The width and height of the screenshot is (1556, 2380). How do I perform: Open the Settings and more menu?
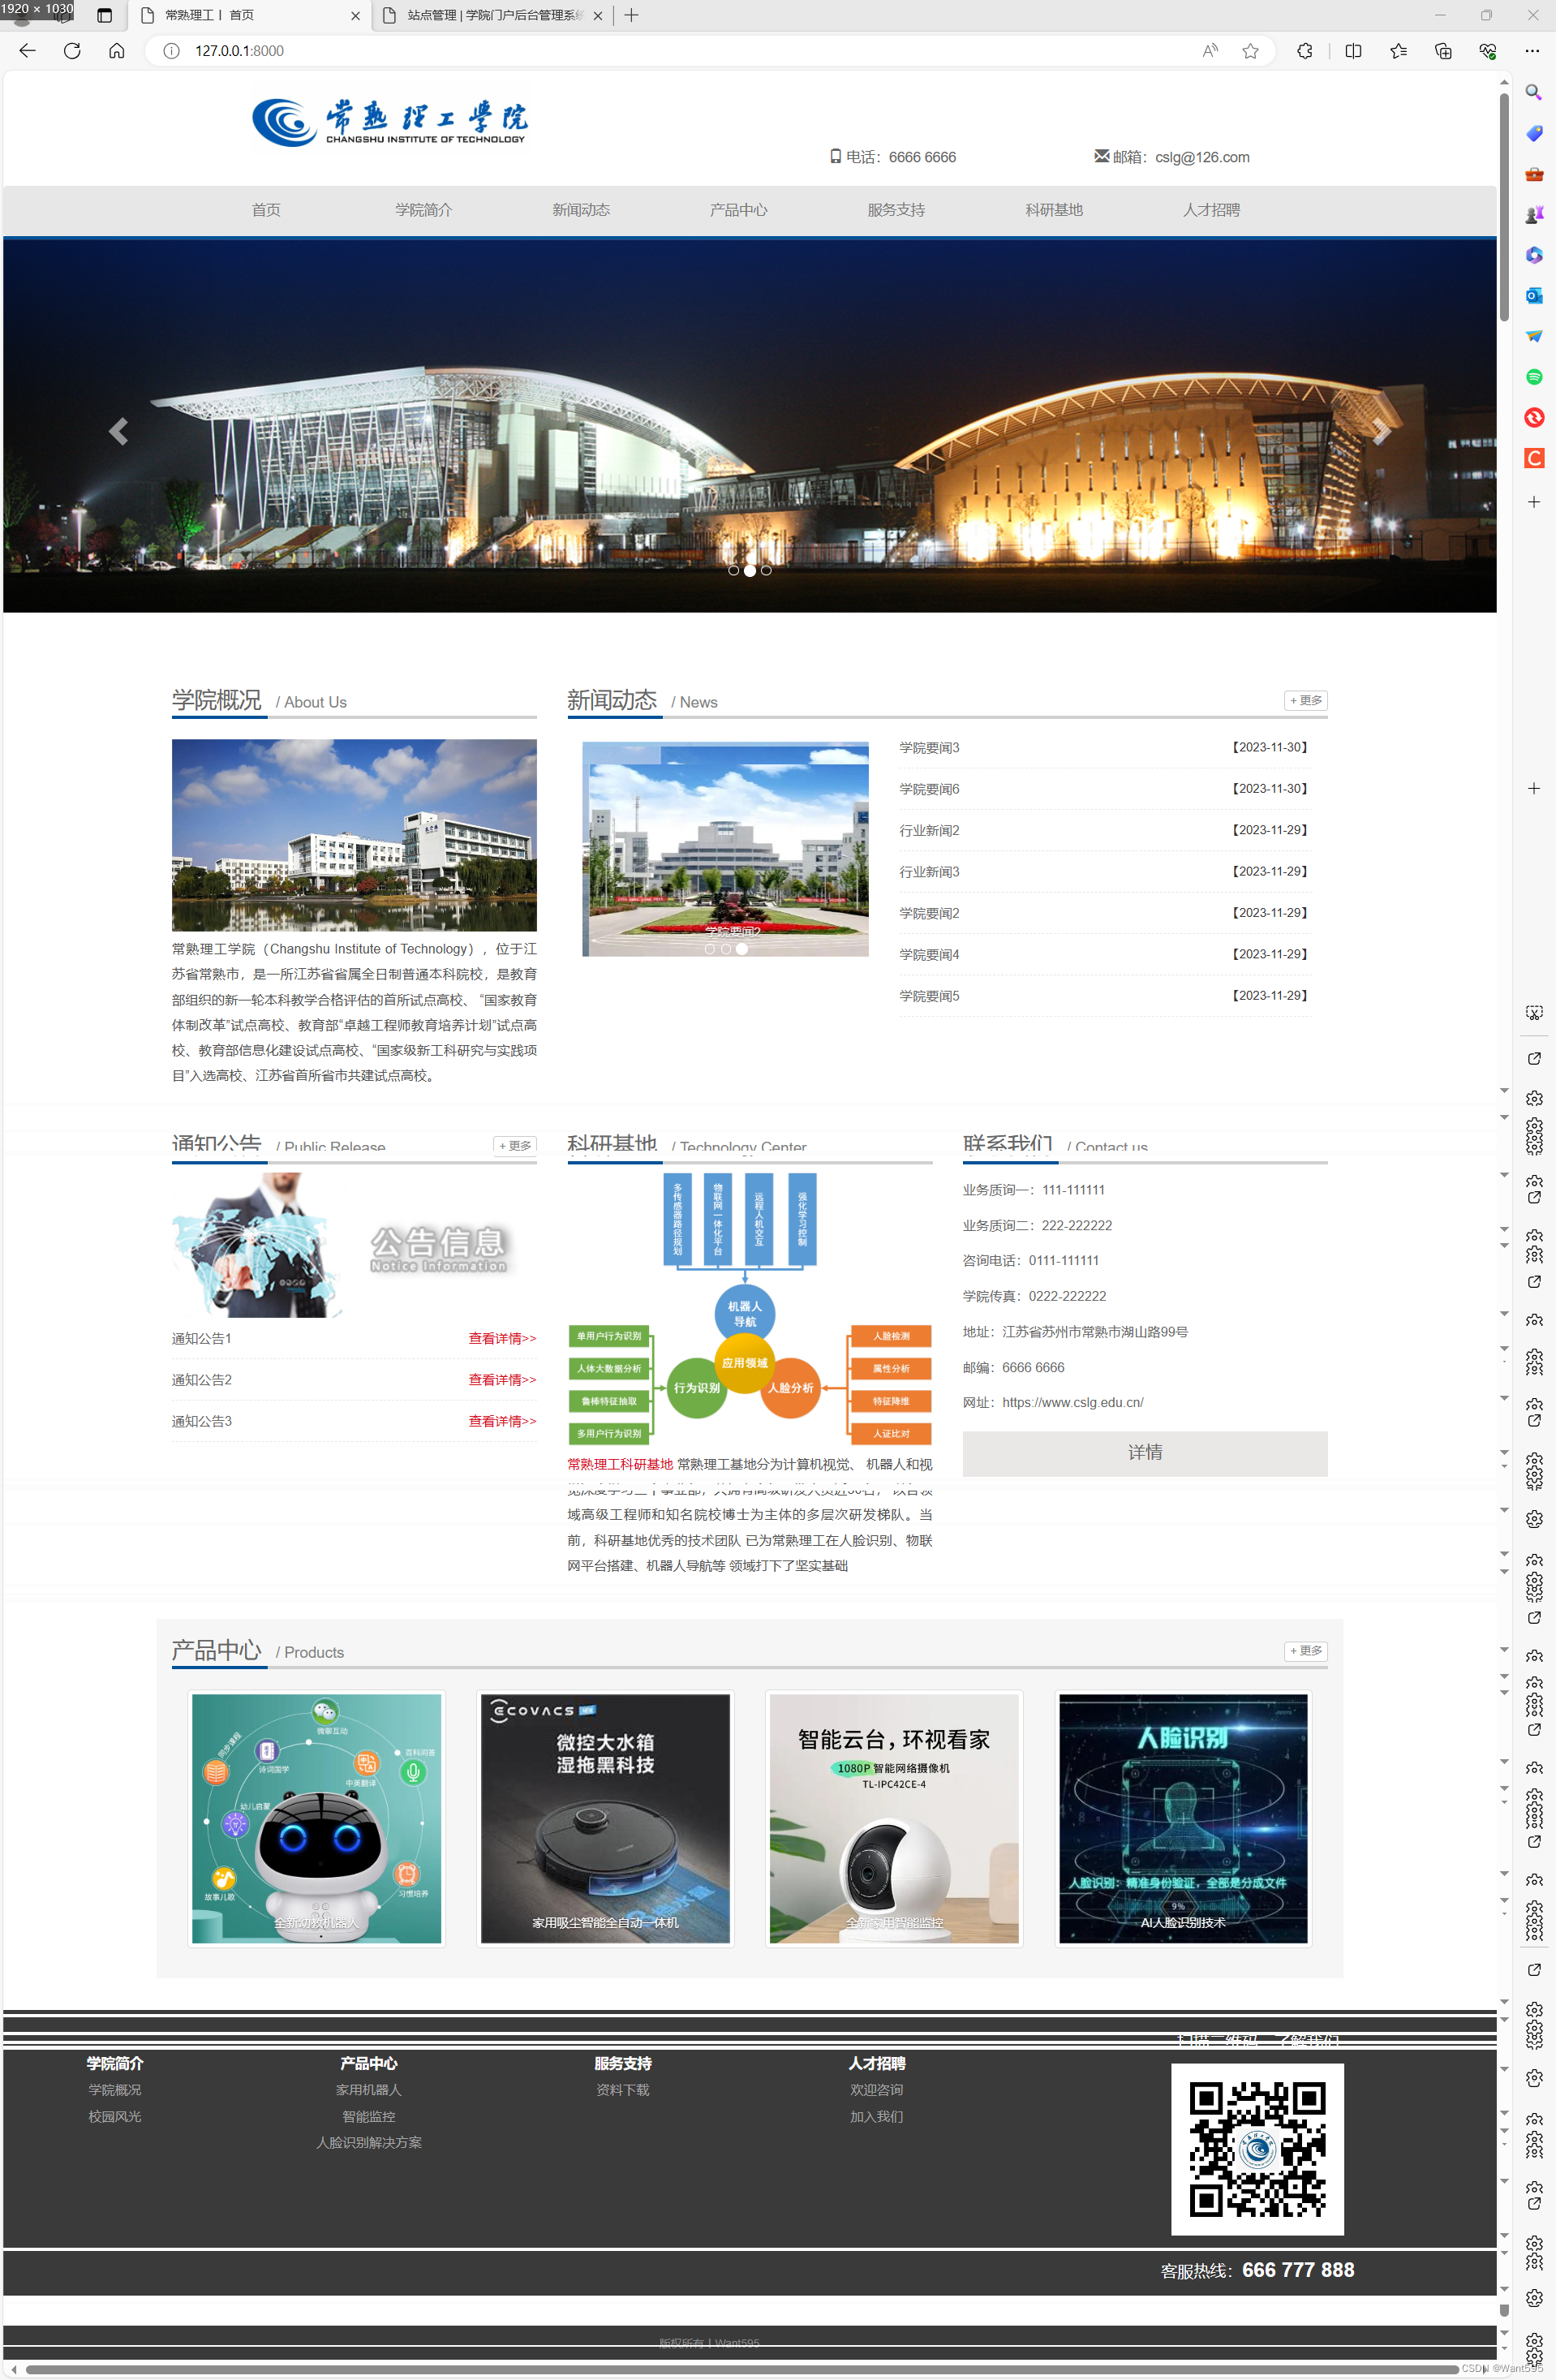(x=1532, y=51)
